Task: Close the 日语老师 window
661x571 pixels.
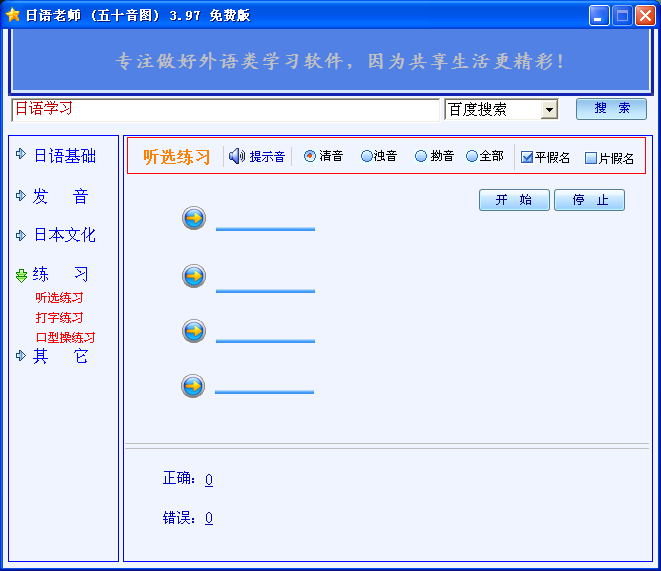Action: pyautogui.click(x=645, y=16)
